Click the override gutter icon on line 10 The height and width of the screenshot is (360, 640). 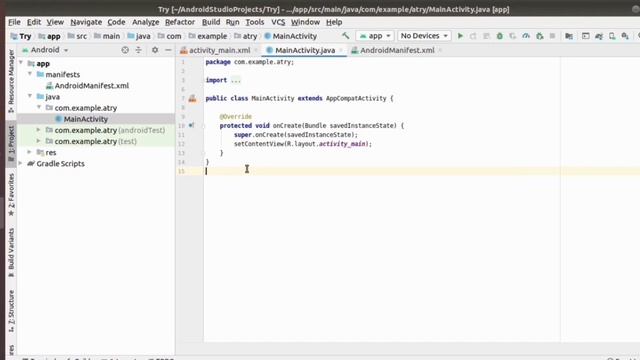click(x=191, y=125)
